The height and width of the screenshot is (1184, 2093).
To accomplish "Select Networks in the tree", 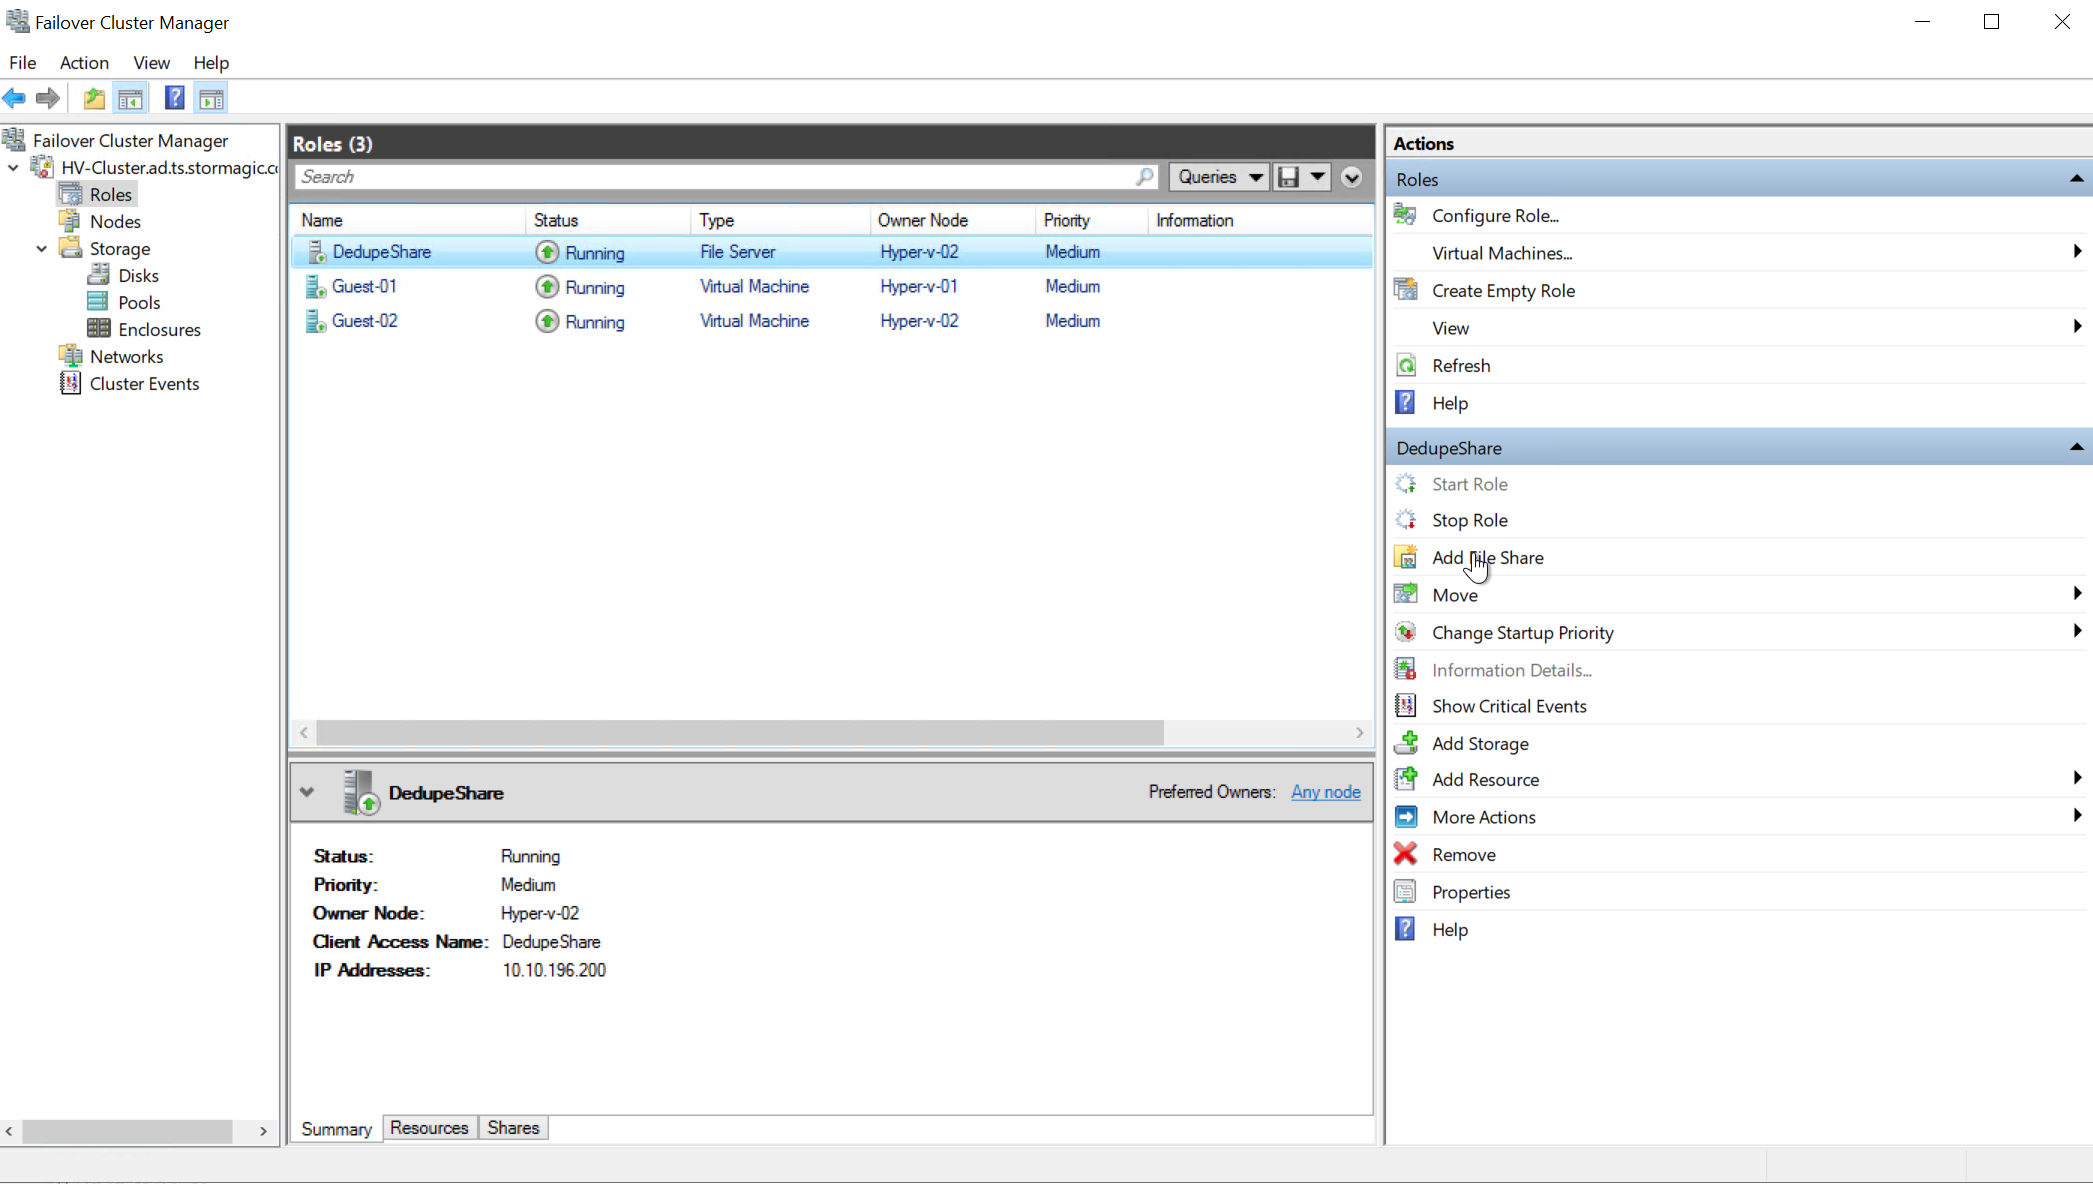I will (126, 357).
